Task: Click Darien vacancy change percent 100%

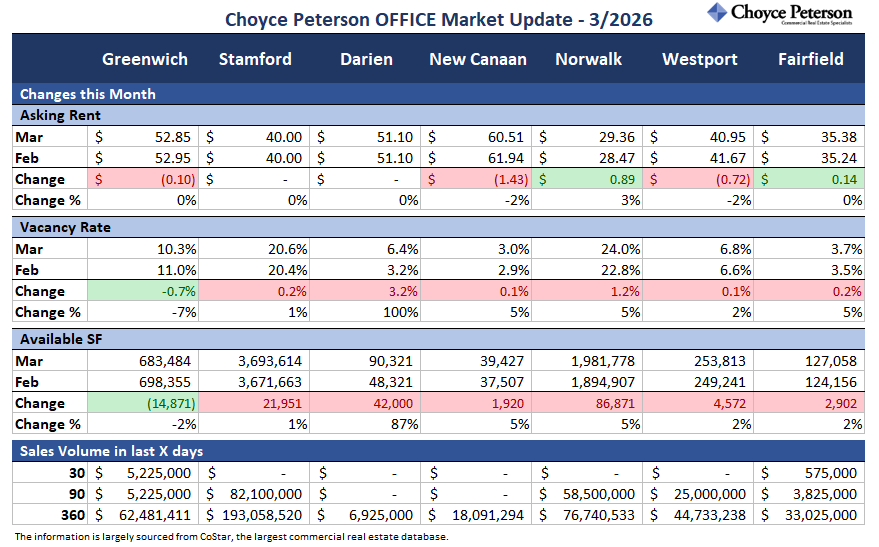Action: coord(365,312)
